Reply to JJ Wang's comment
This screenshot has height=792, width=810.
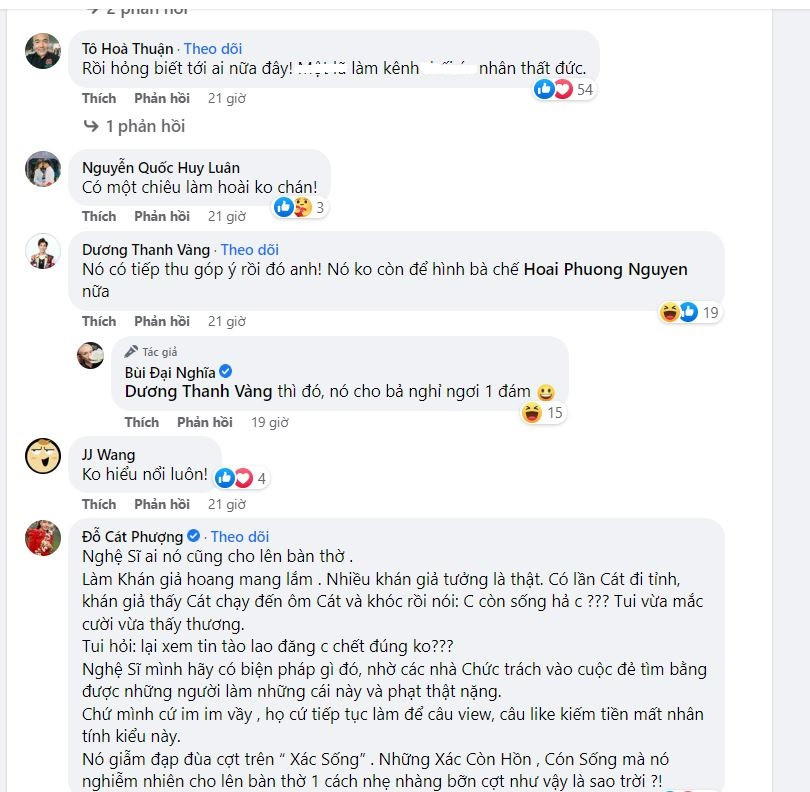[x=162, y=504]
